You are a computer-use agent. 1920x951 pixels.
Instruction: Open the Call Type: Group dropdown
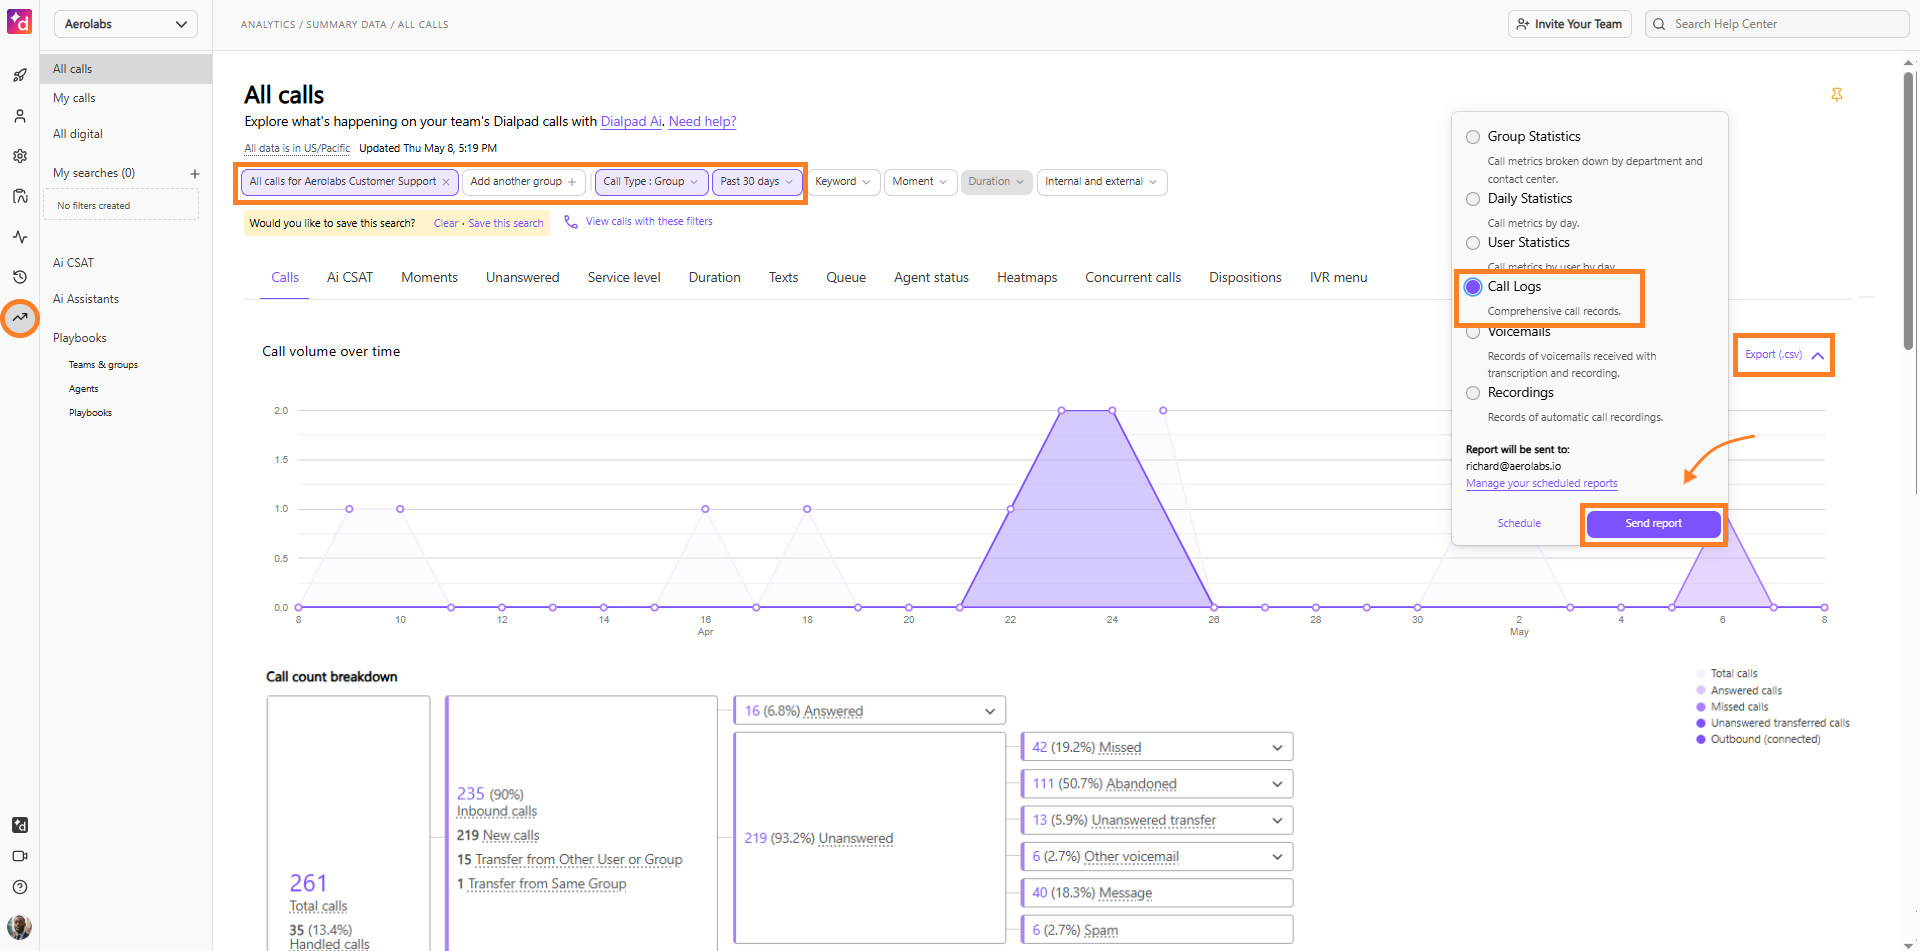pyautogui.click(x=651, y=182)
